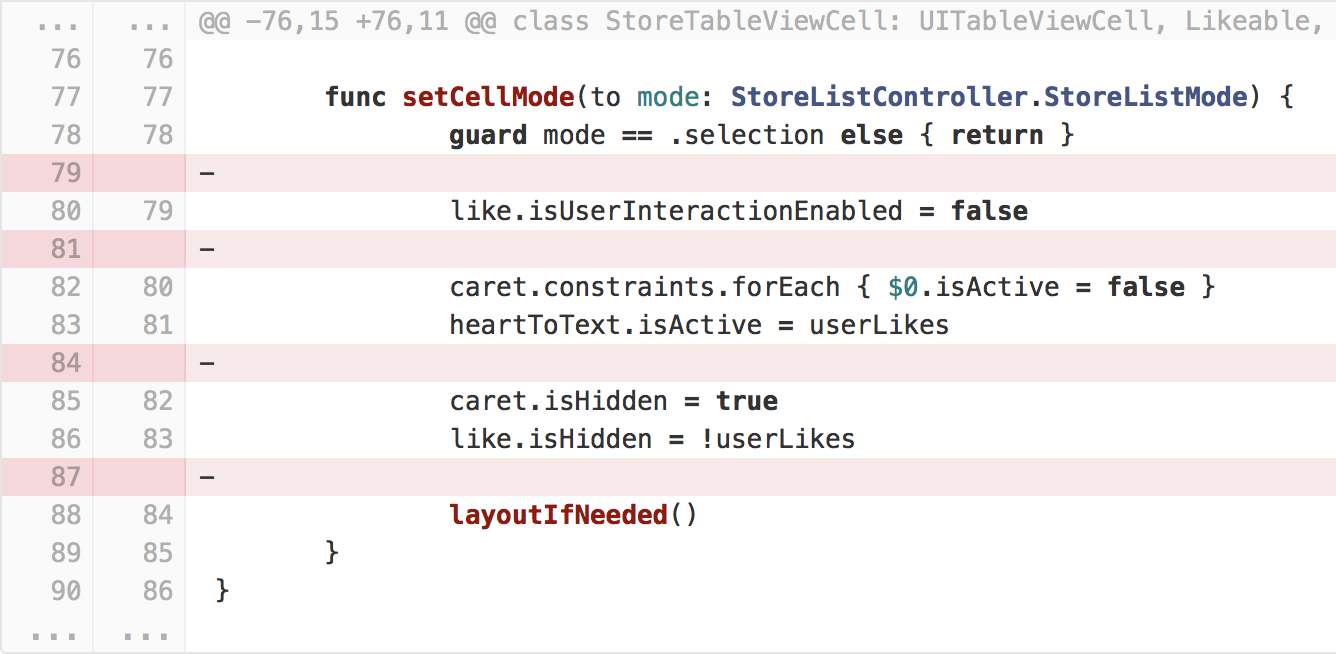Image resolution: width=1336 pixels, height=654 pixels.
Task: Click the heartToText.isActive line
Action: coord(699,325)
